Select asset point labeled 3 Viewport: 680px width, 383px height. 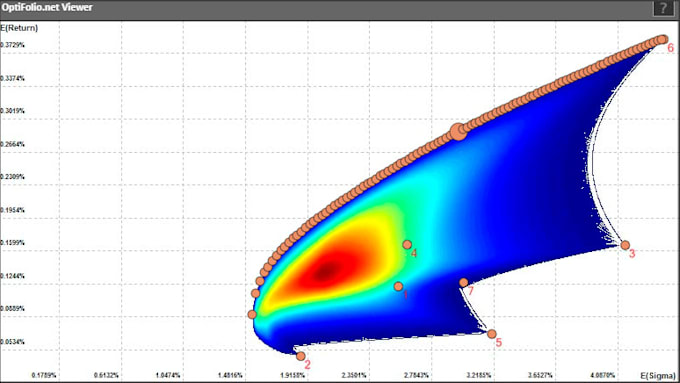coord(625,245)
